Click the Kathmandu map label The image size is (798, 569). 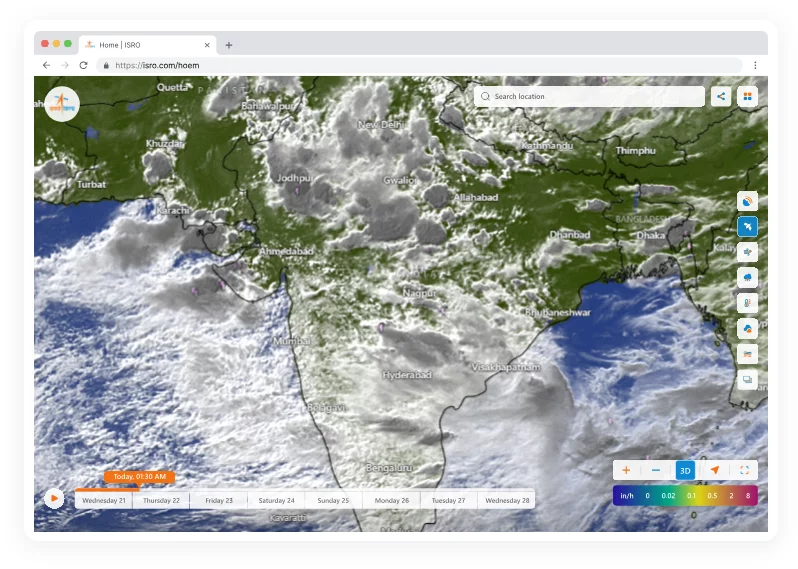tap(547, 146)
